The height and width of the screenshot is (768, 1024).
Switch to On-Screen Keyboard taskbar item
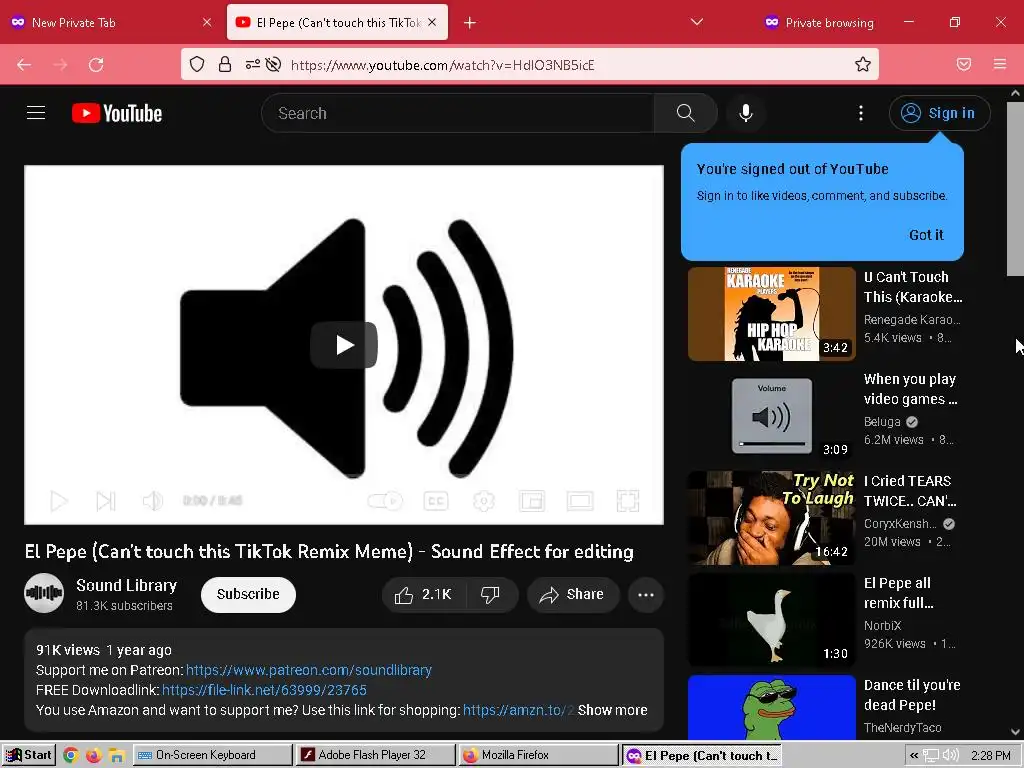click(x=213, y=755)
